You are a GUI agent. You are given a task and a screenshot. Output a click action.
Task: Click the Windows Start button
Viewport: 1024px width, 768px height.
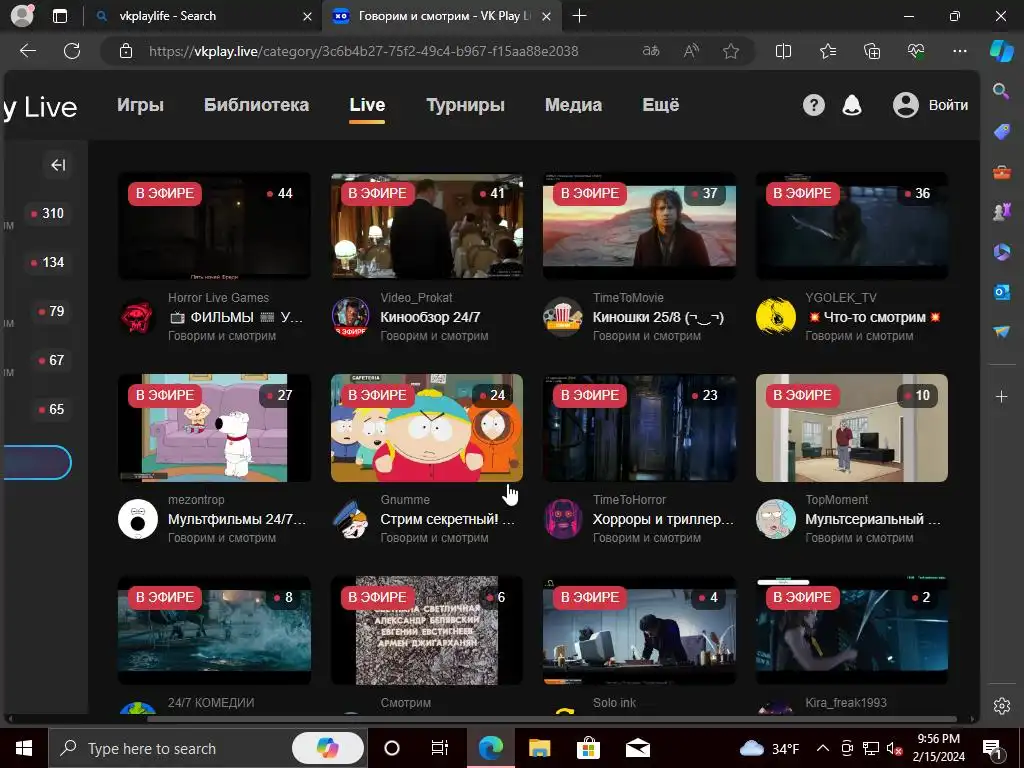(24, 748)
